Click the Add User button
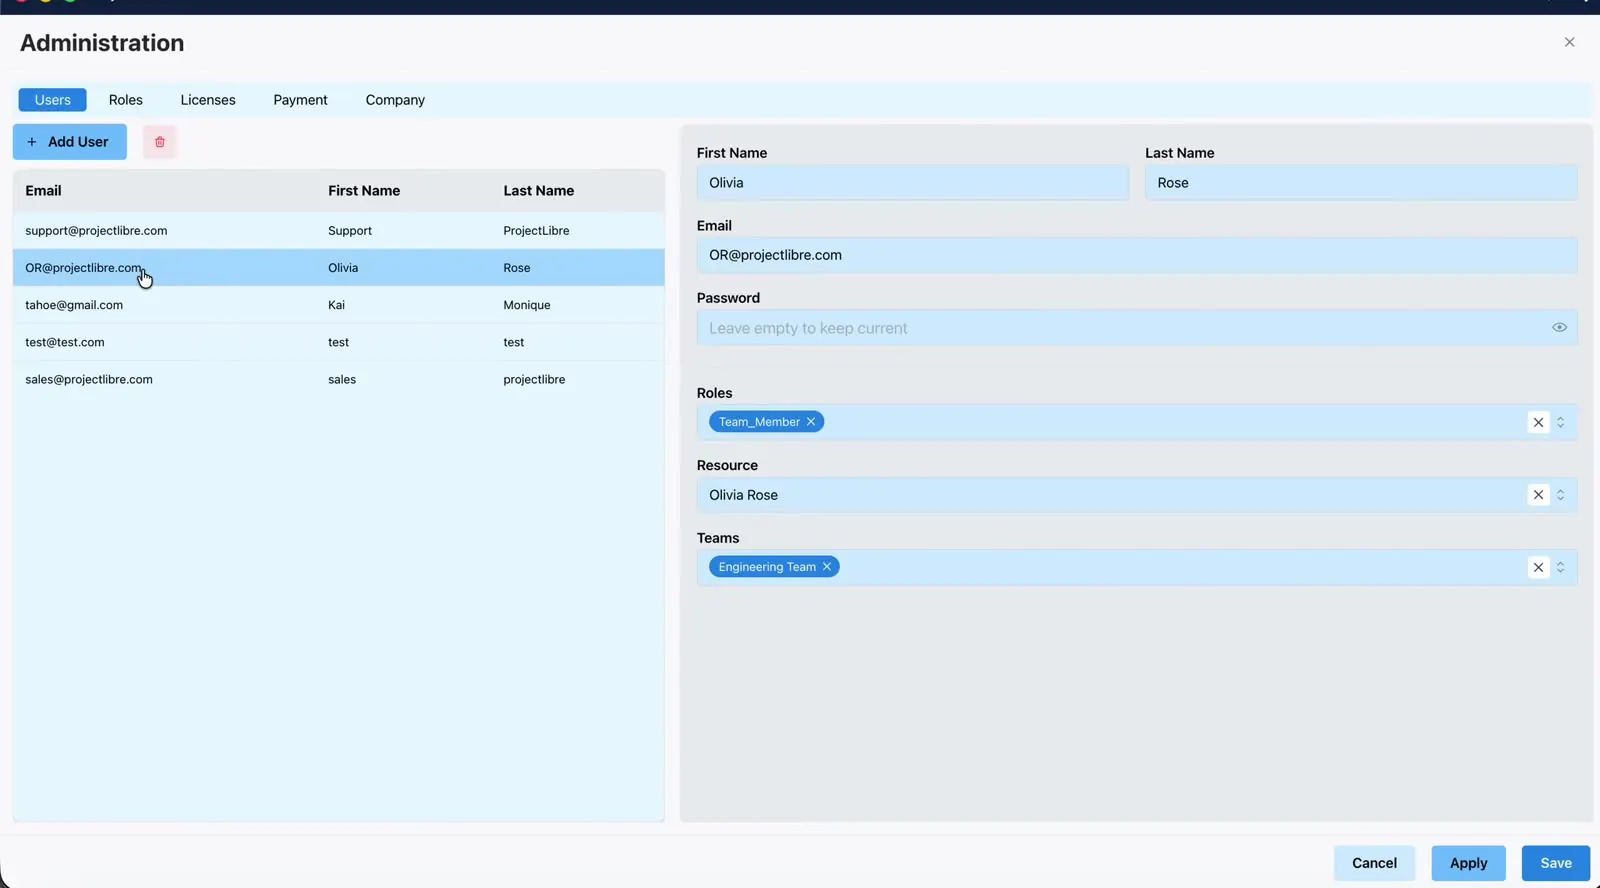The height and width of the screenshot is (888, 1600). (70, 142)
